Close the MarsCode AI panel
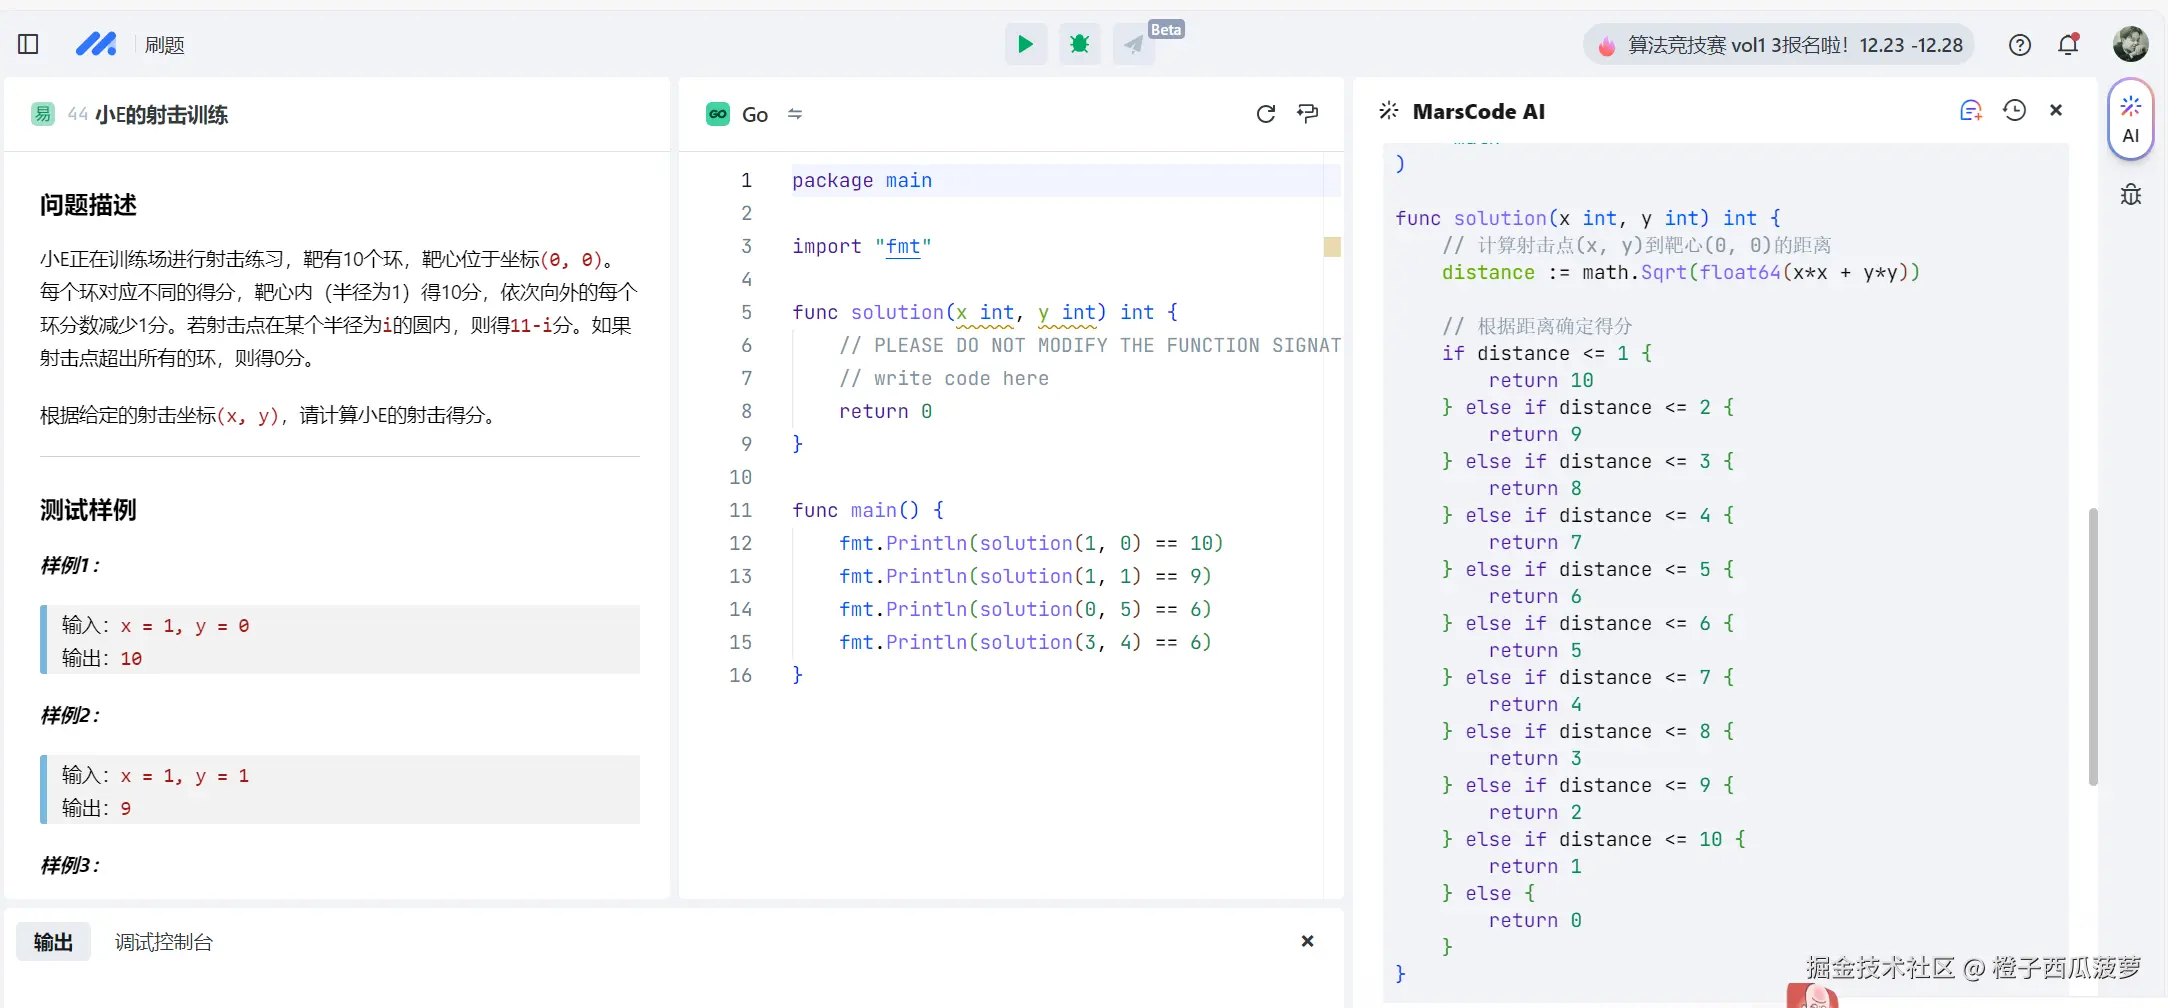This screenshot has height=1008, width=2168. click(x=2056, y=111)
